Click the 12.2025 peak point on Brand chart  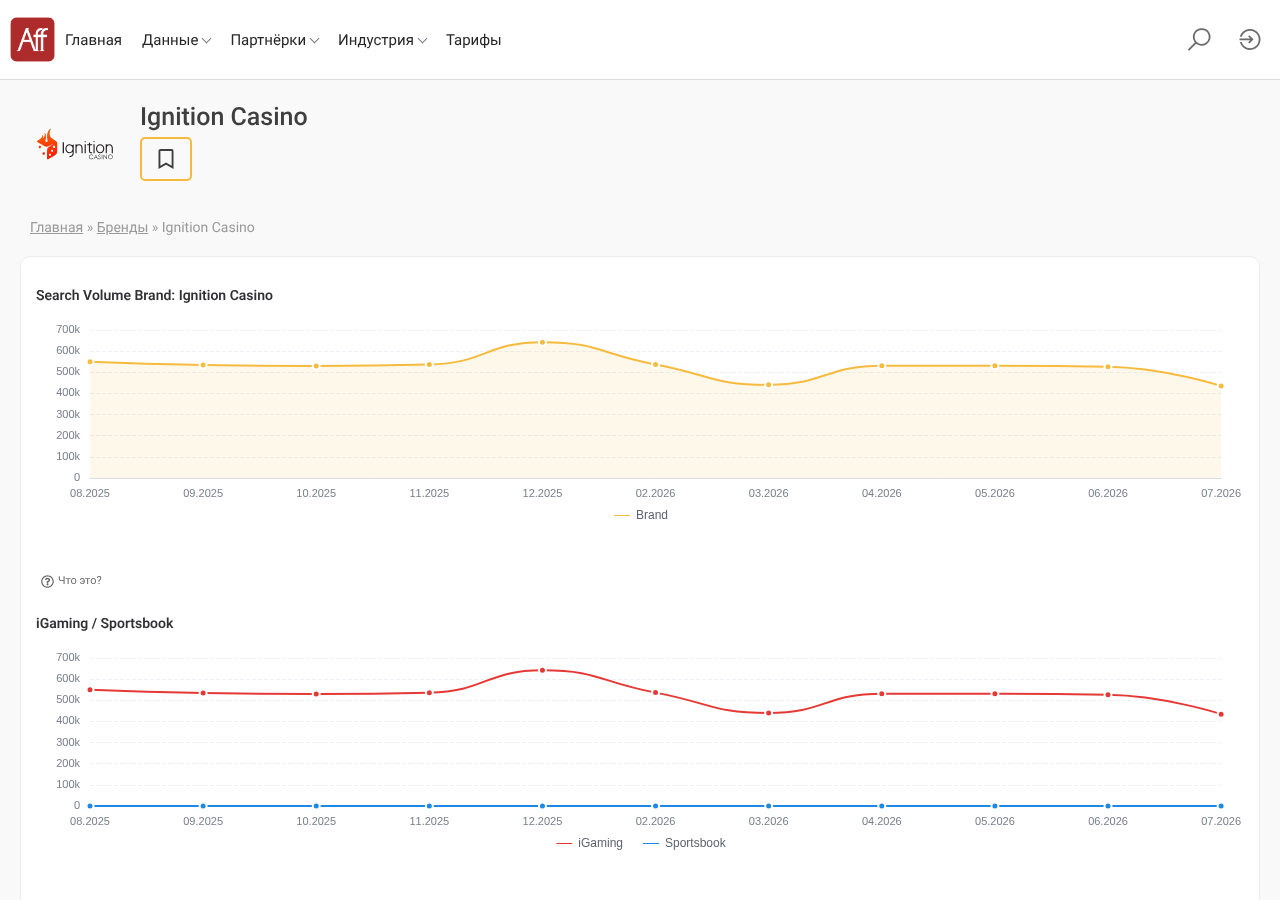[x=543, y=342]
